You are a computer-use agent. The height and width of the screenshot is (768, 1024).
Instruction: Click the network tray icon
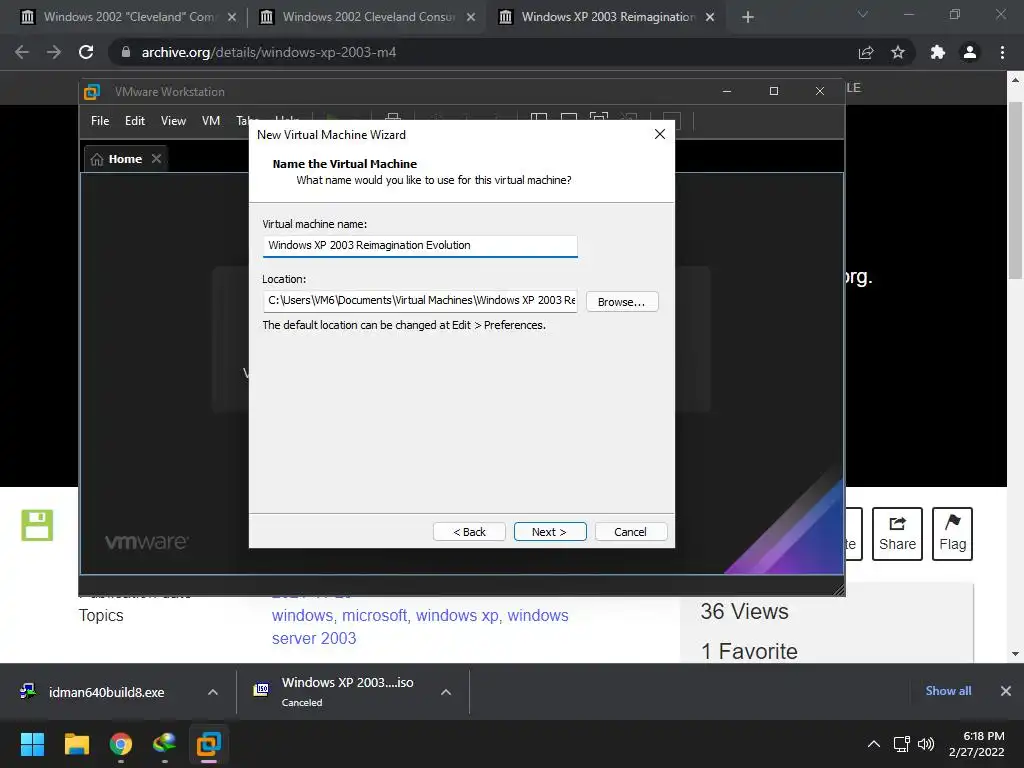[x=902, y=744]
